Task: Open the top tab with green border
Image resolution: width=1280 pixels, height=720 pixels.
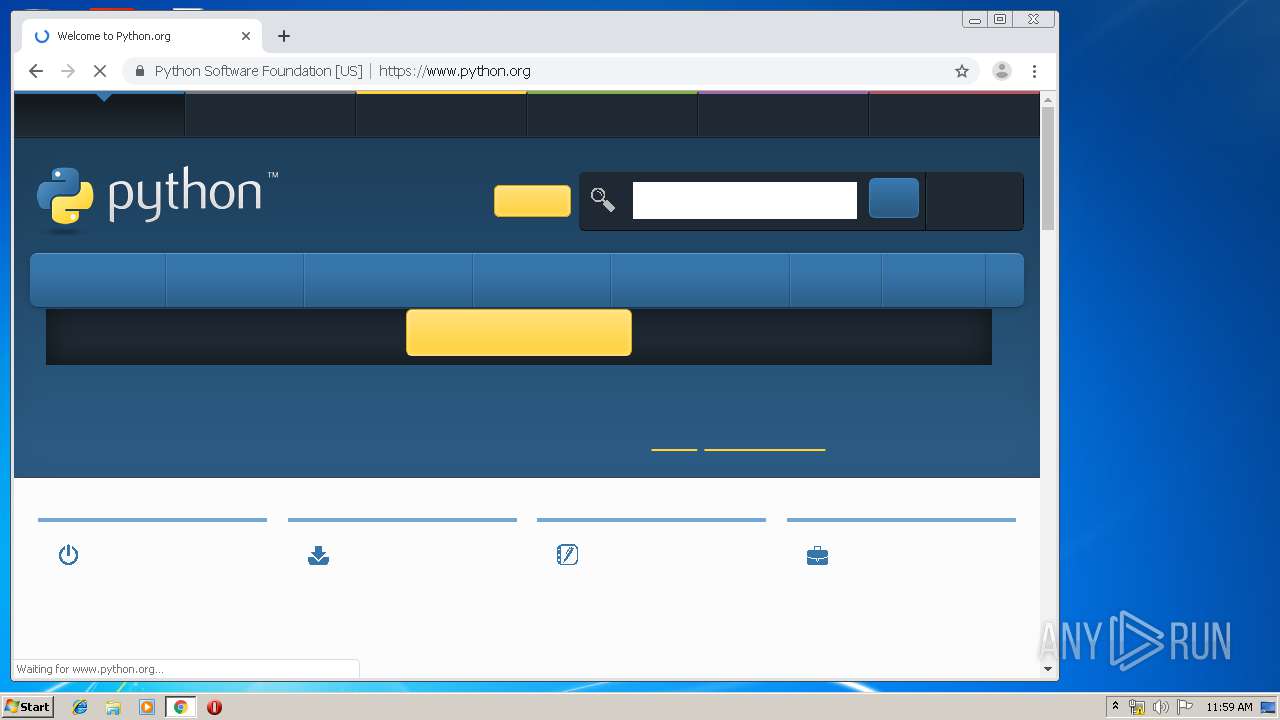Action: pyautogui.click(x=612, y=114)
